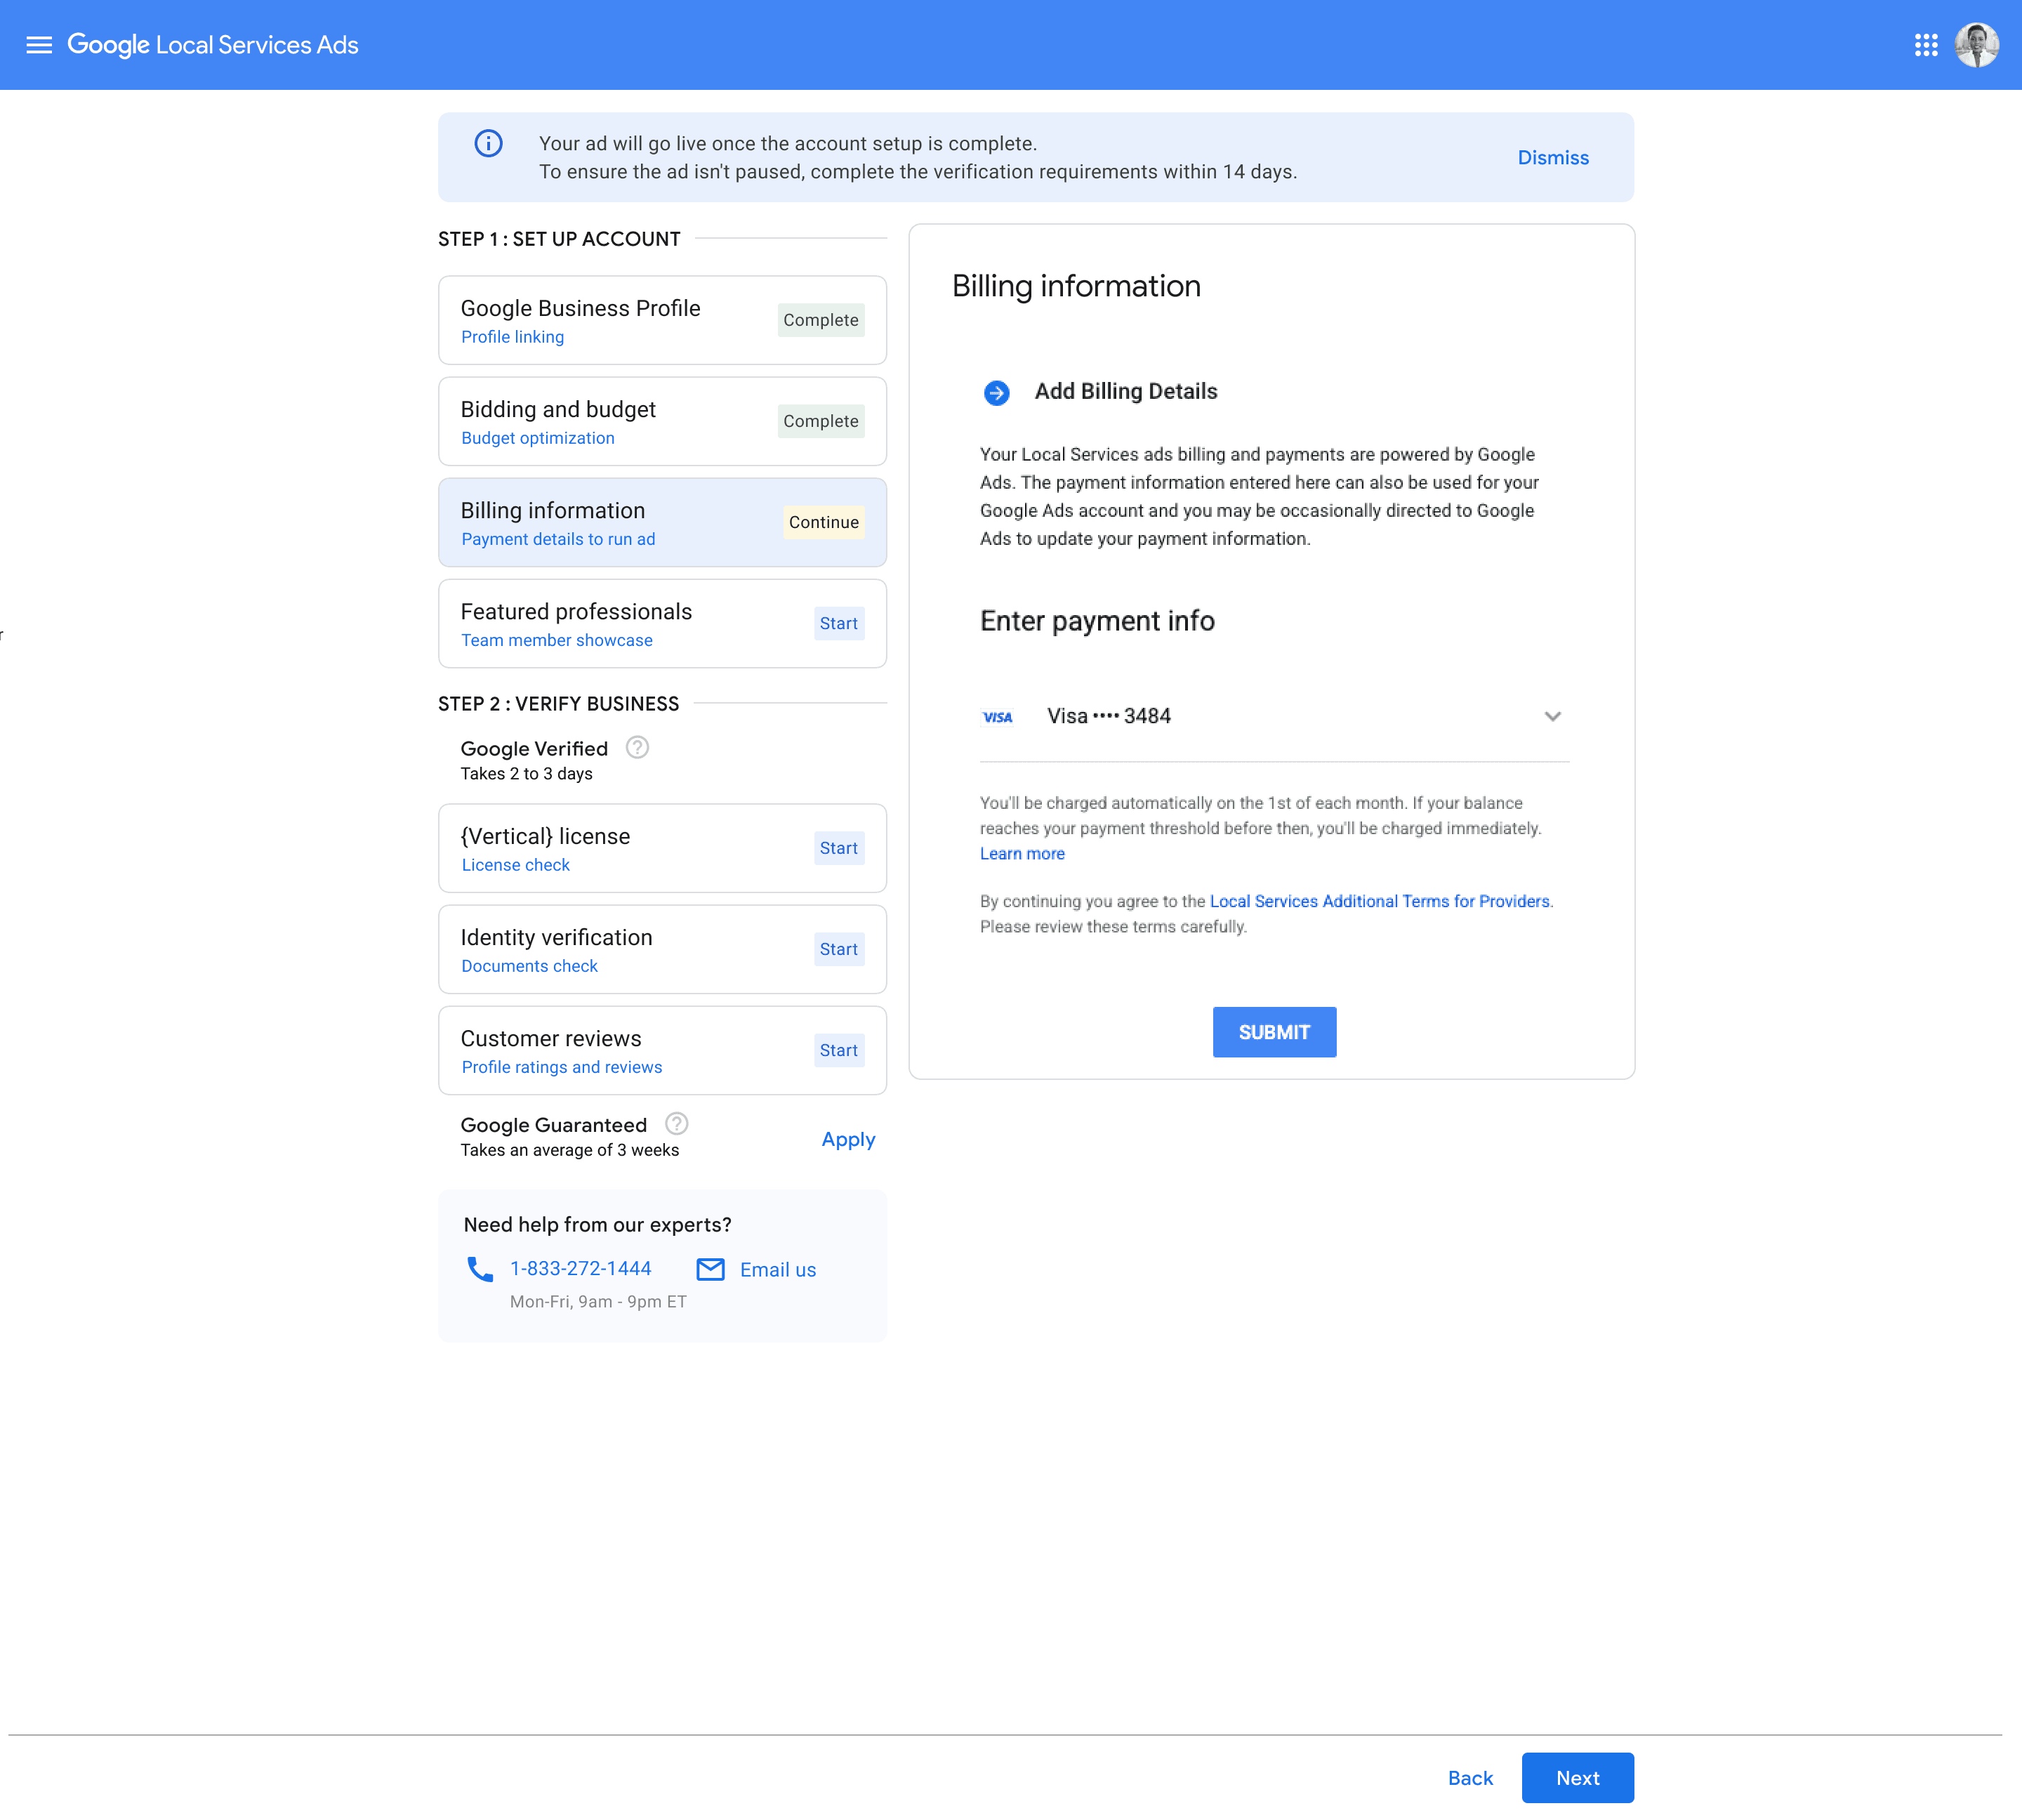Click the Takes an average of 3 weeks text
The image size is (2022, 1820).
[569, 1150]
